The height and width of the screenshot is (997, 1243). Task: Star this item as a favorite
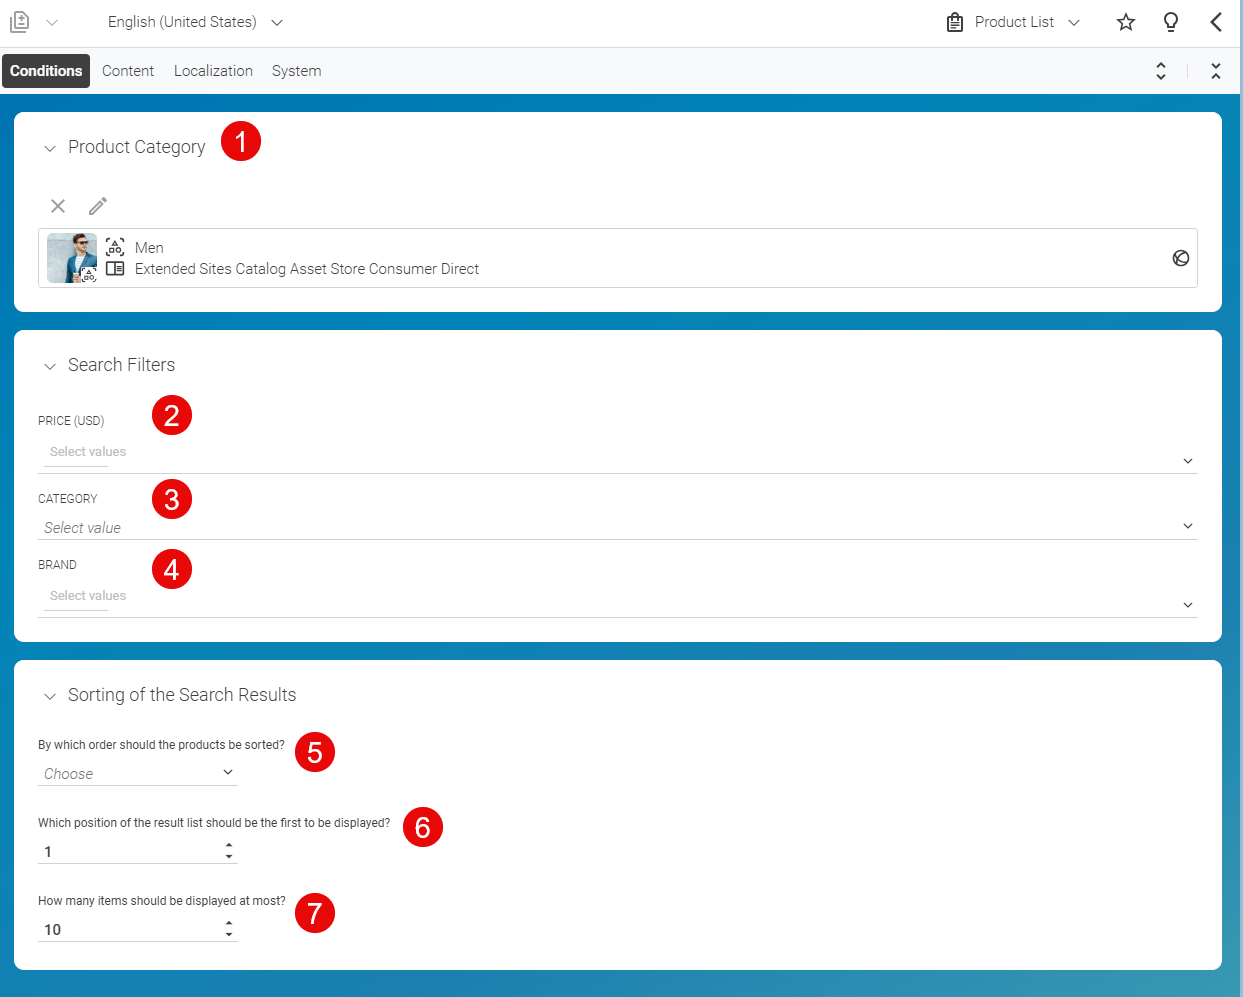pos(1126,21)
